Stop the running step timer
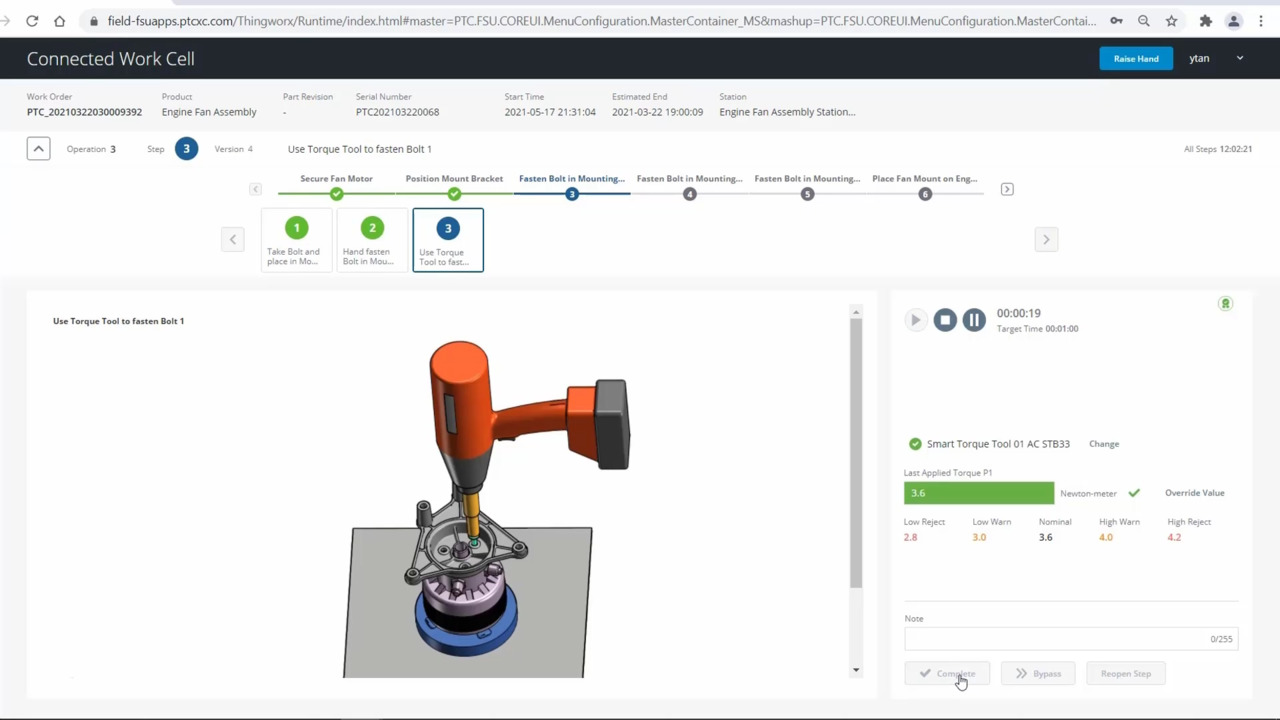The image size is (1280, 720). point(944,319)
